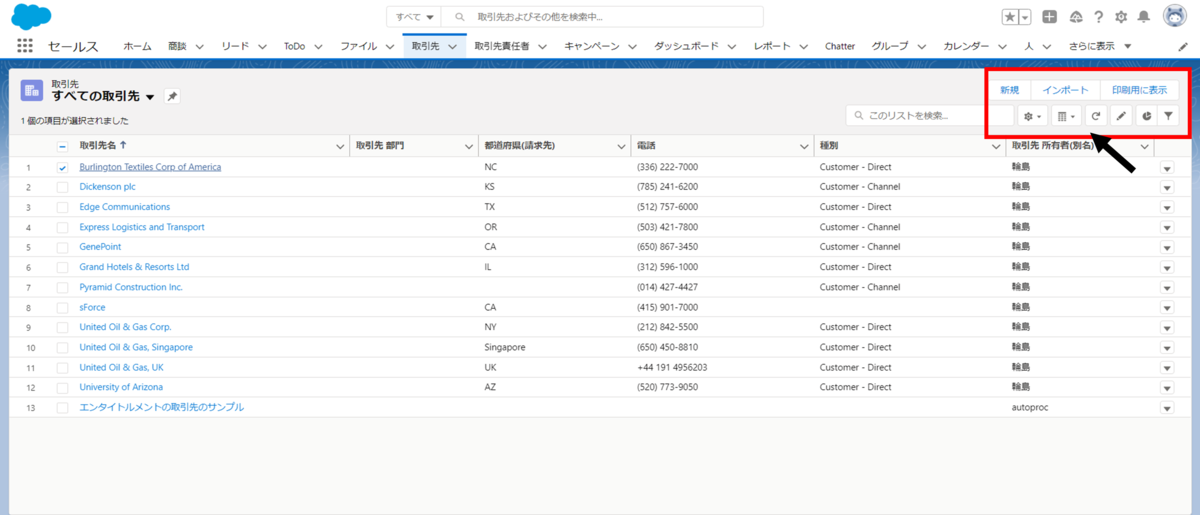1200x515 pixels.
Task: Click the 新規 button
Action: pyautogui.click(x=1010, y=89)
